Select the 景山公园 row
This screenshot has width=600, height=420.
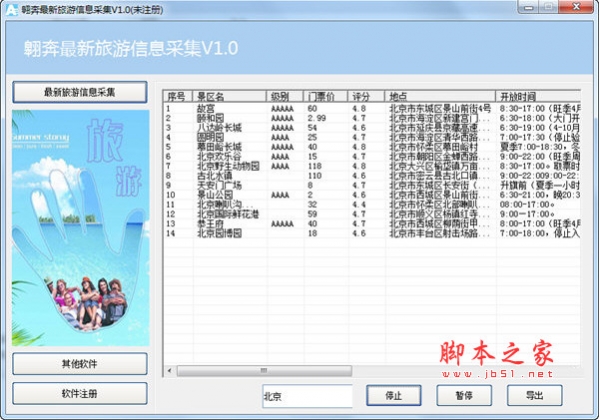click(x=372, y=195)
